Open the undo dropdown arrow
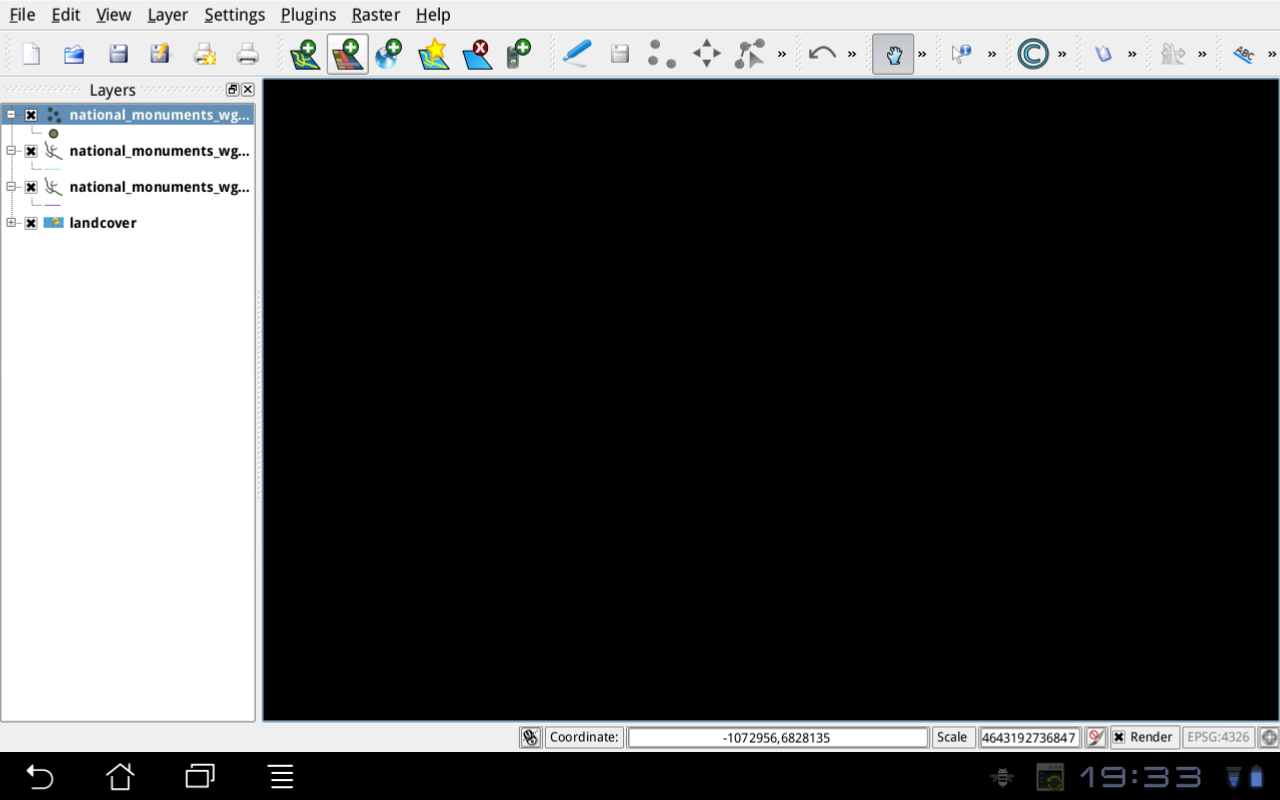The height and width of the screenshot is (800, 1280). pyautogui.click(x=850, y=54)
